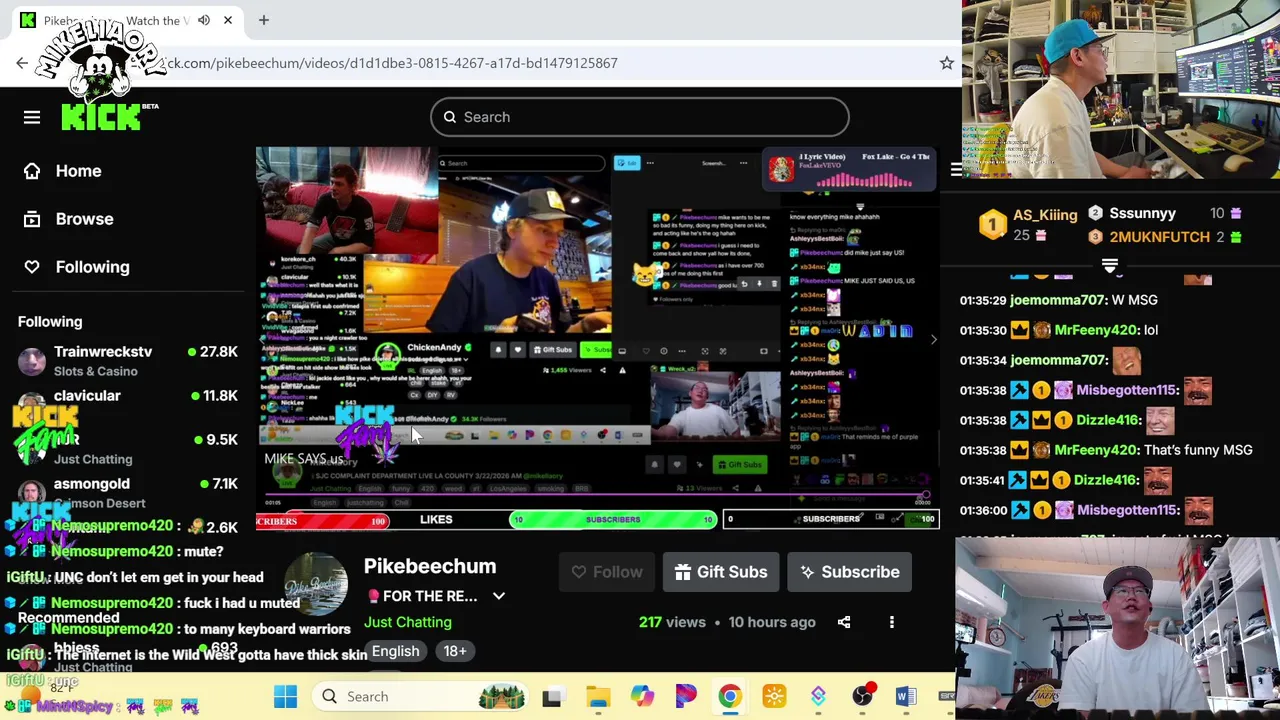
Task: Bookmark this page with the star icon
Action: tap(946, 63)
